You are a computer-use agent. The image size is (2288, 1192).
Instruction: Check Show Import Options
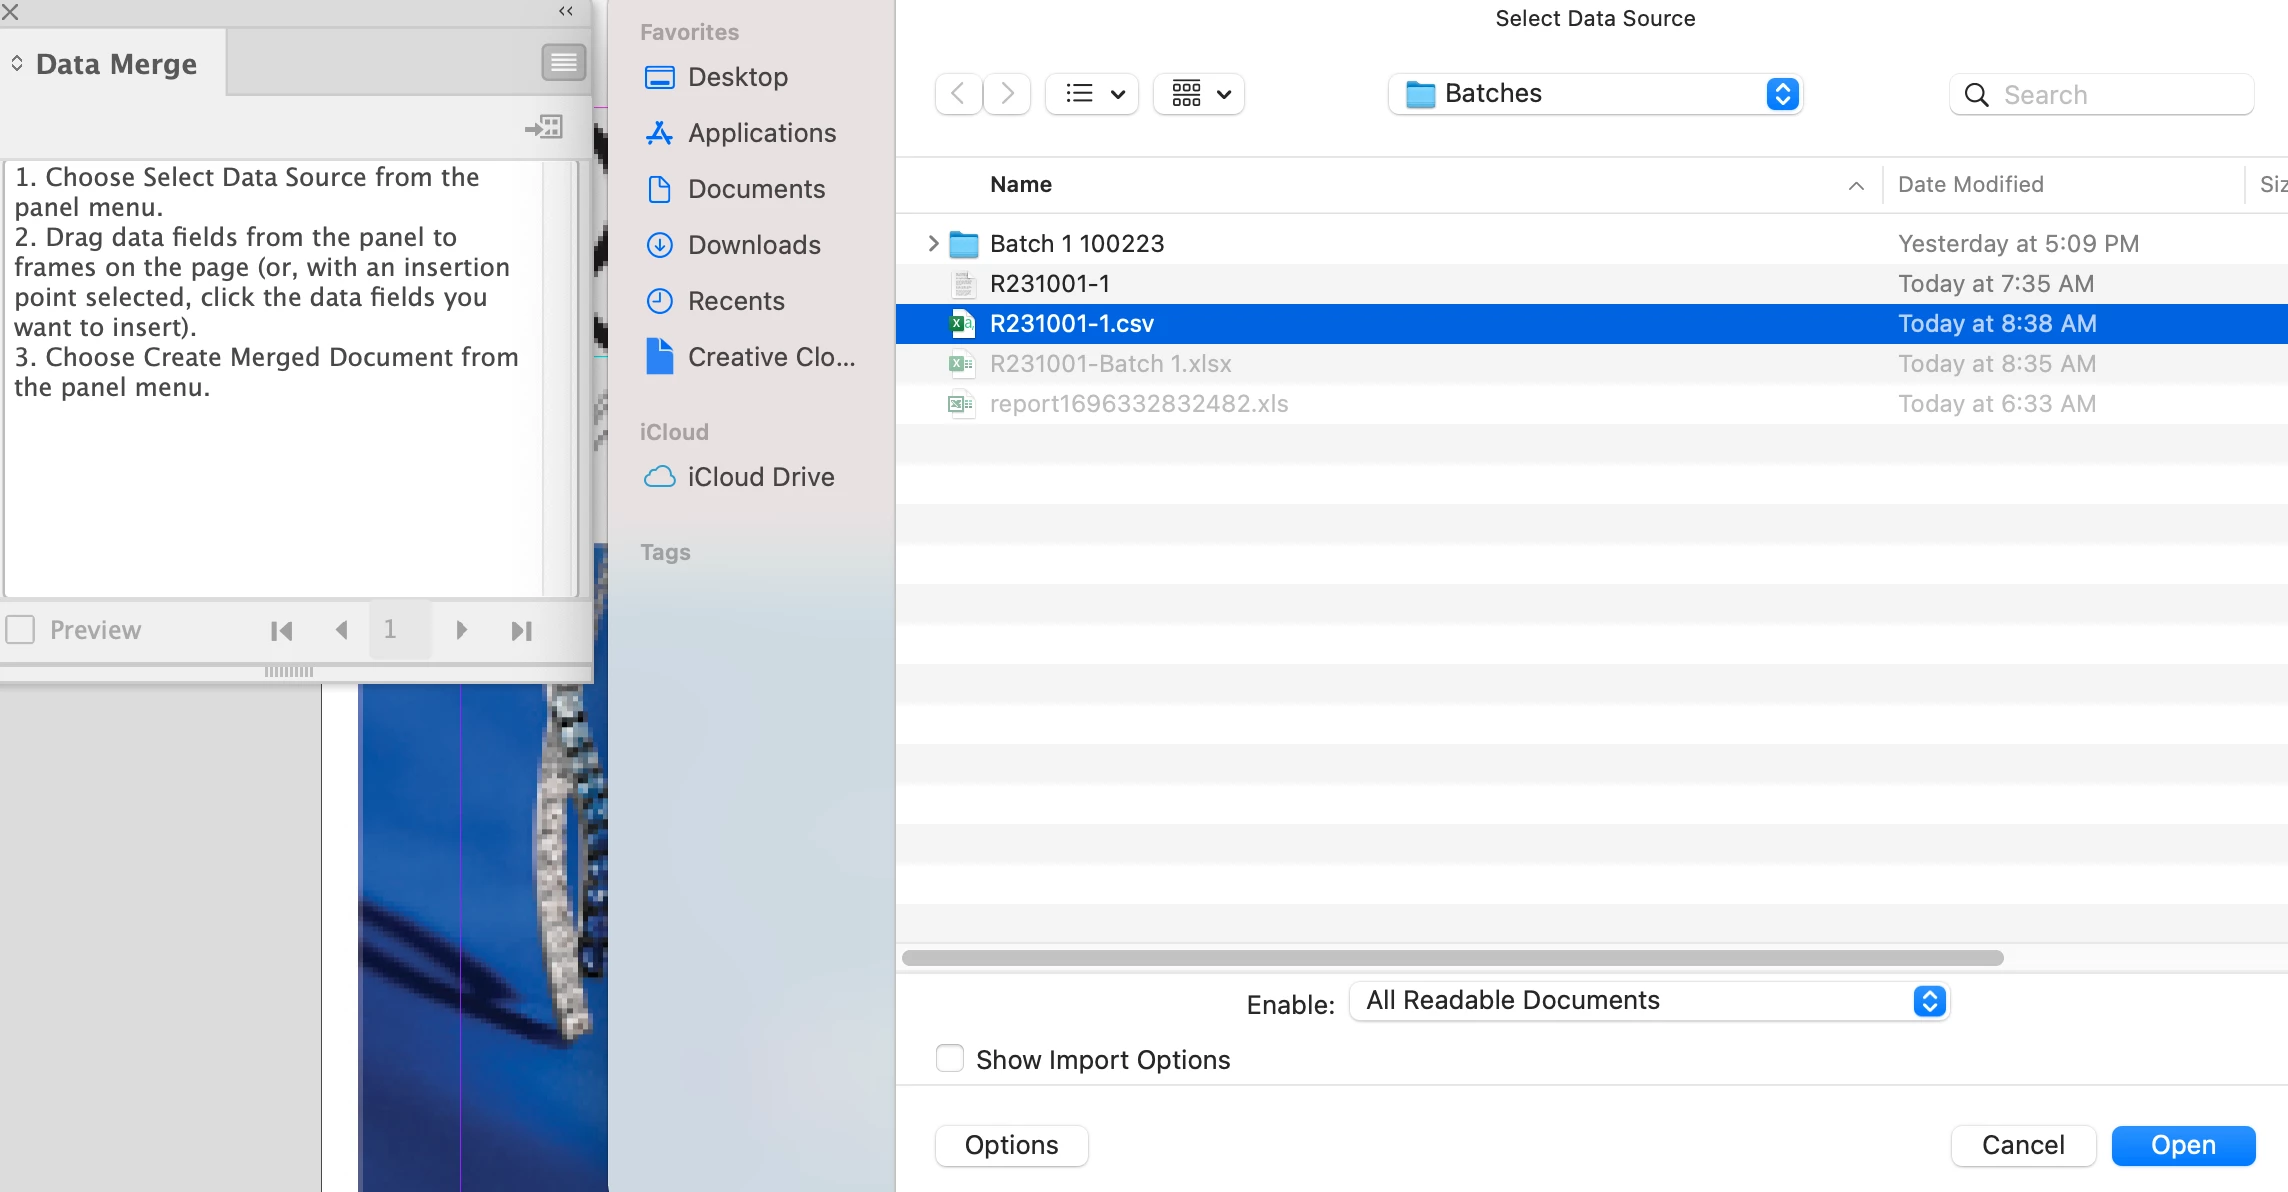950,1058
